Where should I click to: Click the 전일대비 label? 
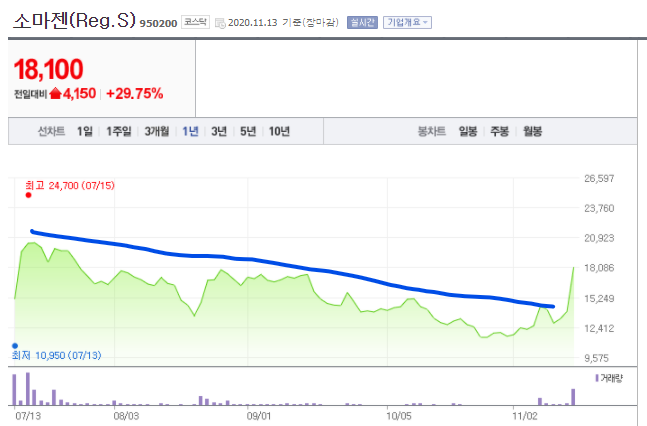[31, 94]
